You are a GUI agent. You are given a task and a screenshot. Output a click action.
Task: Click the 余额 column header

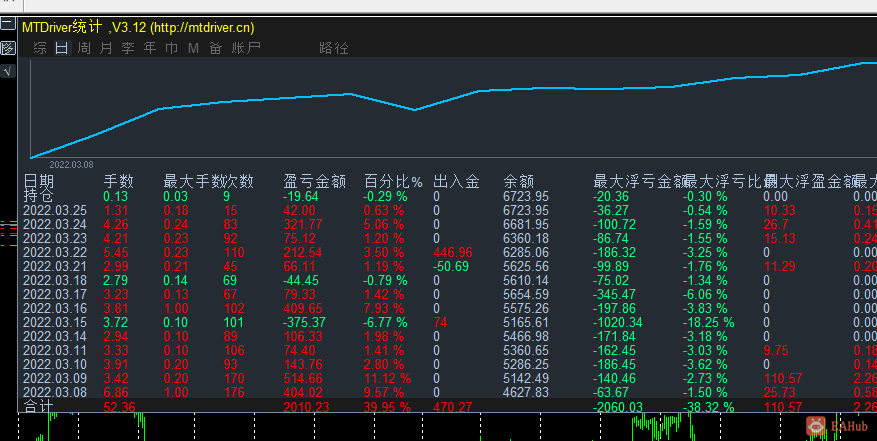(x=518, y=181)
